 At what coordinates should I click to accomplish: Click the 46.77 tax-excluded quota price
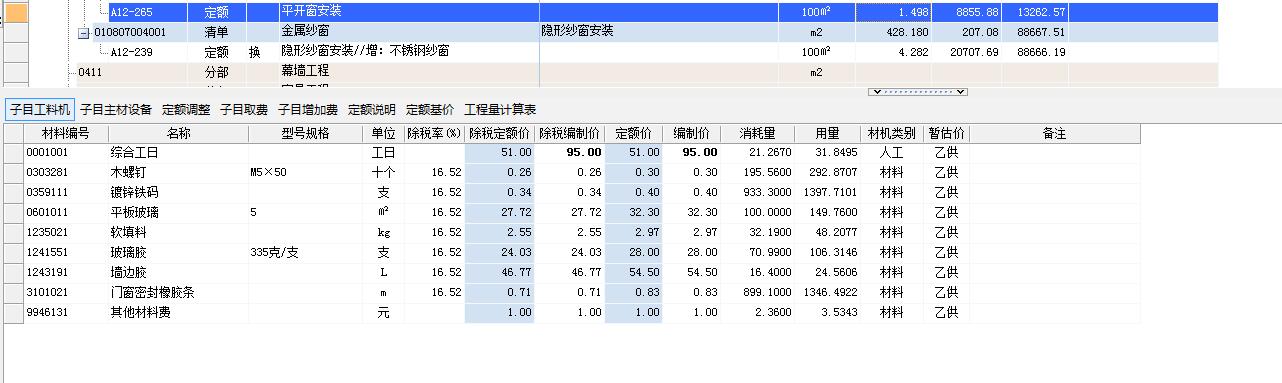[x=500, y=272]
